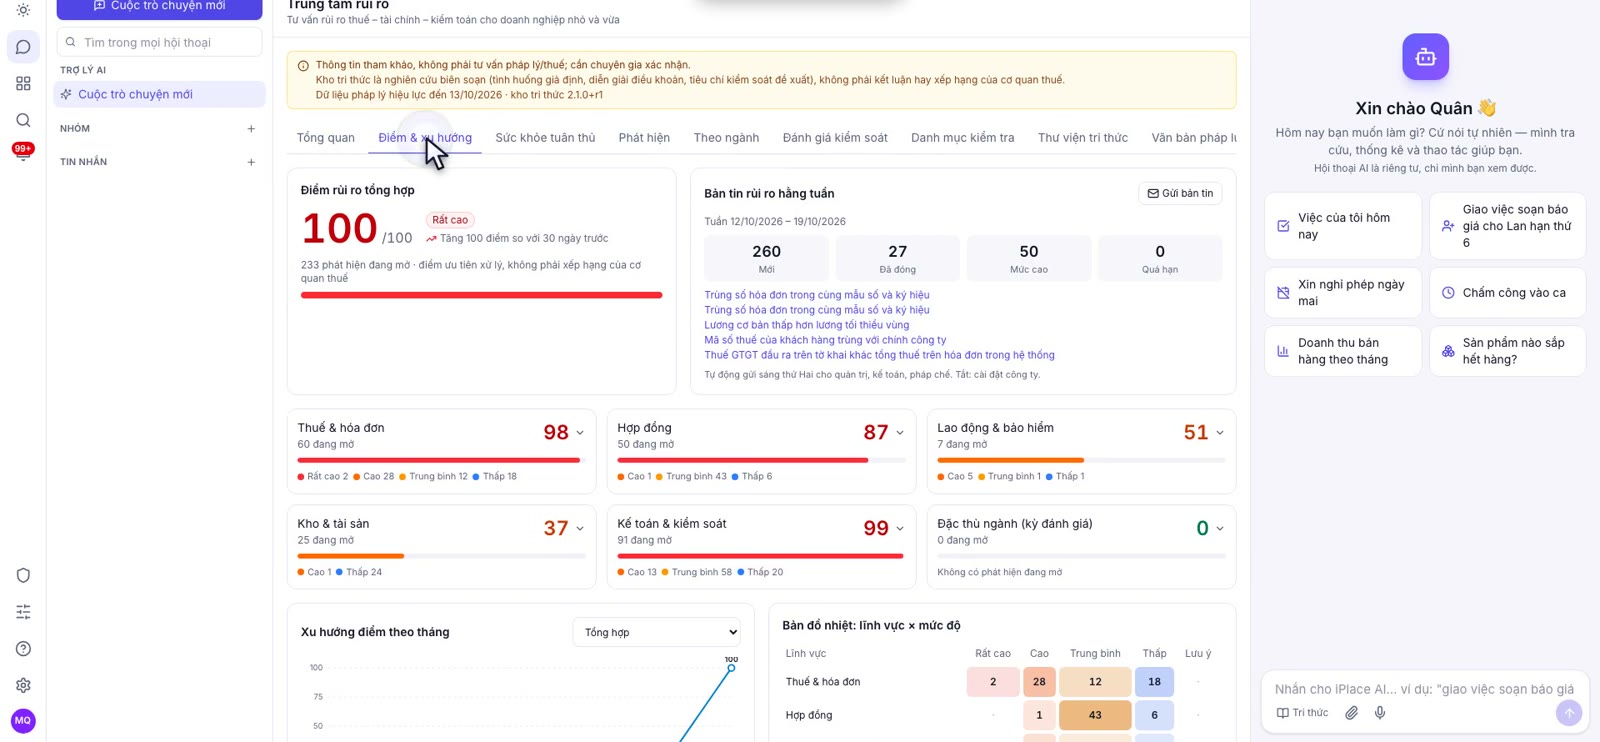Click the Gửi bản tin button
Viewport: 1600px width, 742px height.
pyautogui.click(x=1180, y=193)
